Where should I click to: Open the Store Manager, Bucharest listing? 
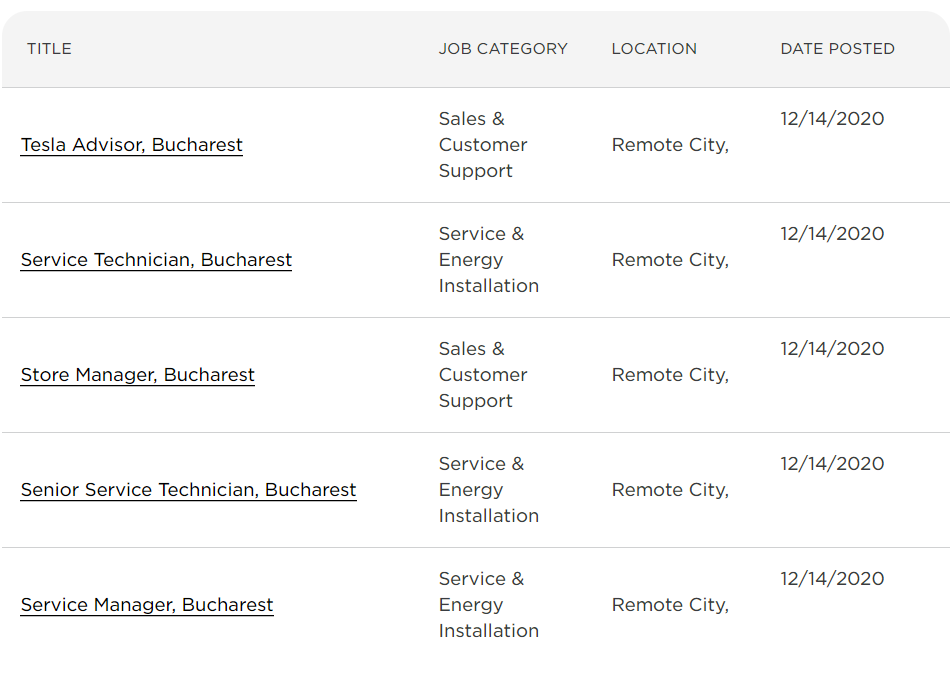click(x=138, y=375)
